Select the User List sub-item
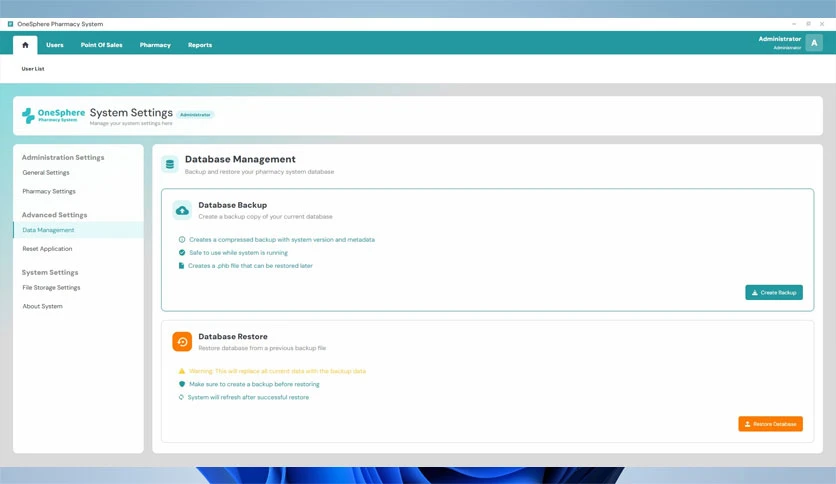The image size is (836, 484). (33, 69)
